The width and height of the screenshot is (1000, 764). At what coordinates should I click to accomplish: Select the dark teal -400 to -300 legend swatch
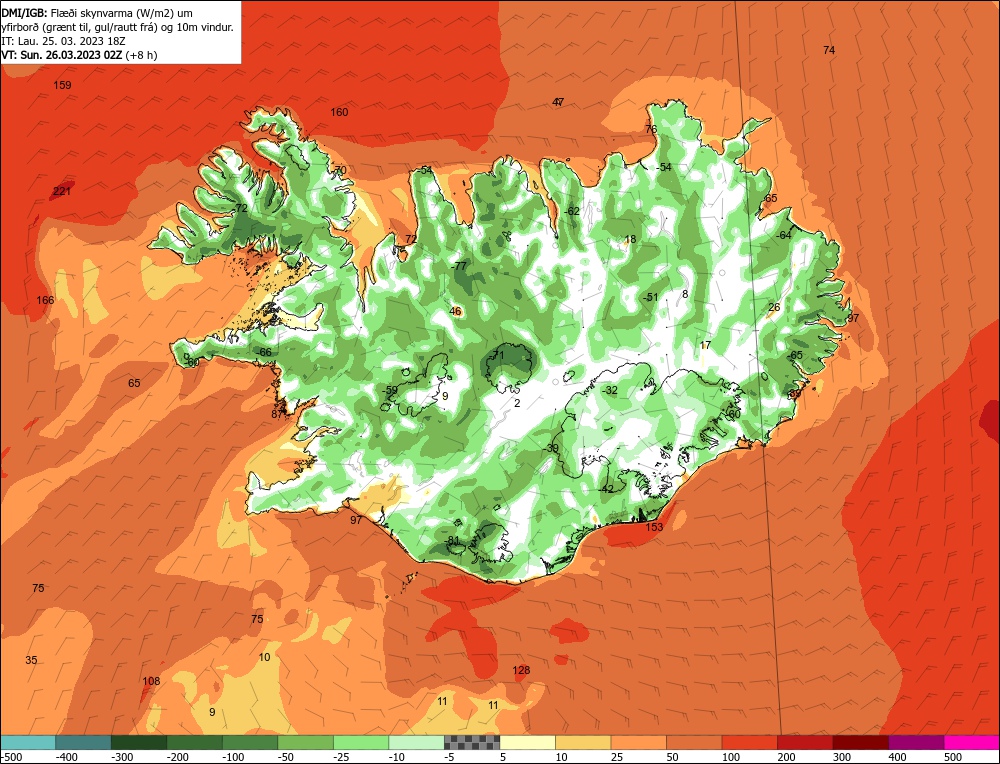[84, 742]
